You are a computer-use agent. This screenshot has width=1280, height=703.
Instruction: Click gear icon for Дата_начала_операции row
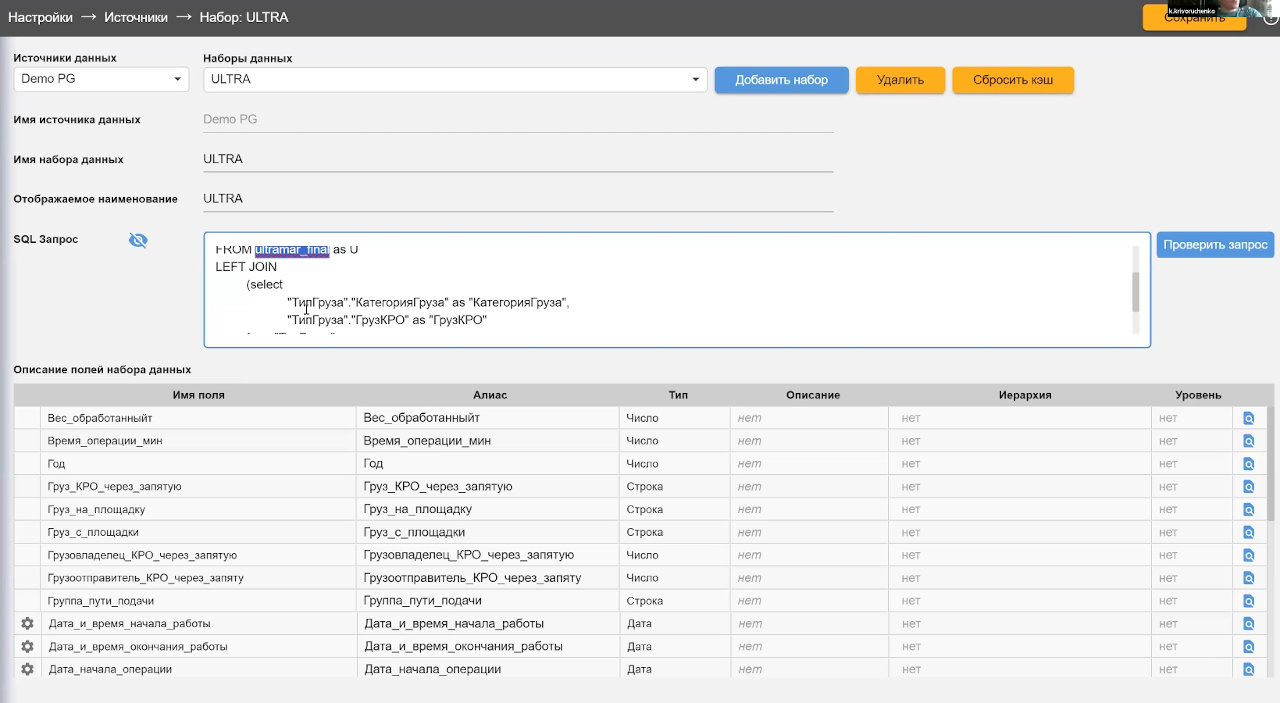(27, 669)
